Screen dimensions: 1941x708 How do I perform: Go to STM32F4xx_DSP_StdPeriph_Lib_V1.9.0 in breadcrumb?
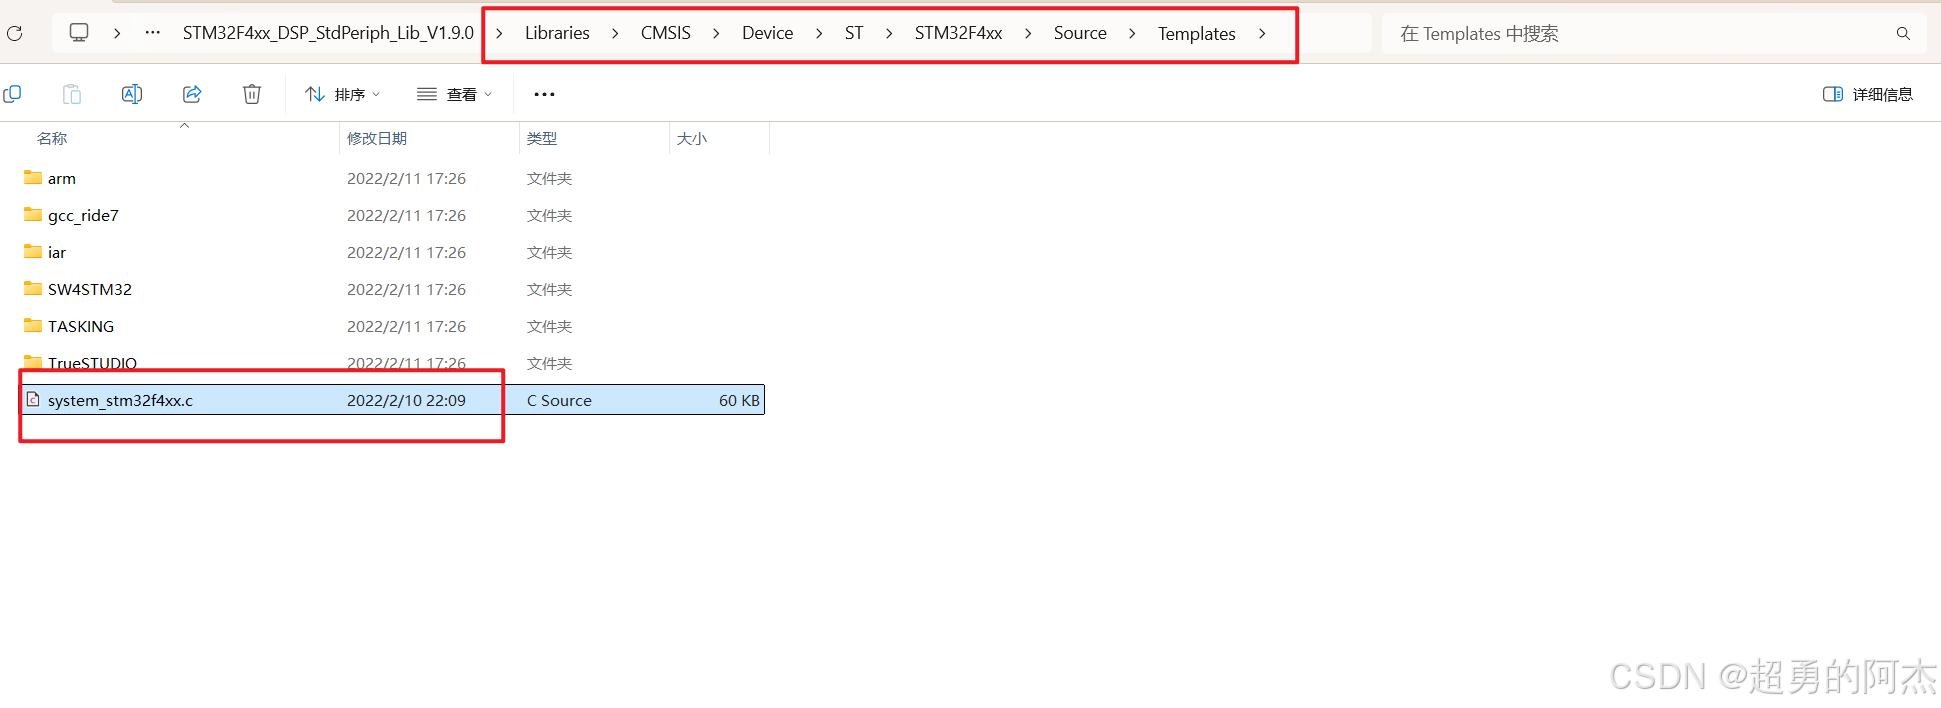pyautogui.click(x=328, y=33)
